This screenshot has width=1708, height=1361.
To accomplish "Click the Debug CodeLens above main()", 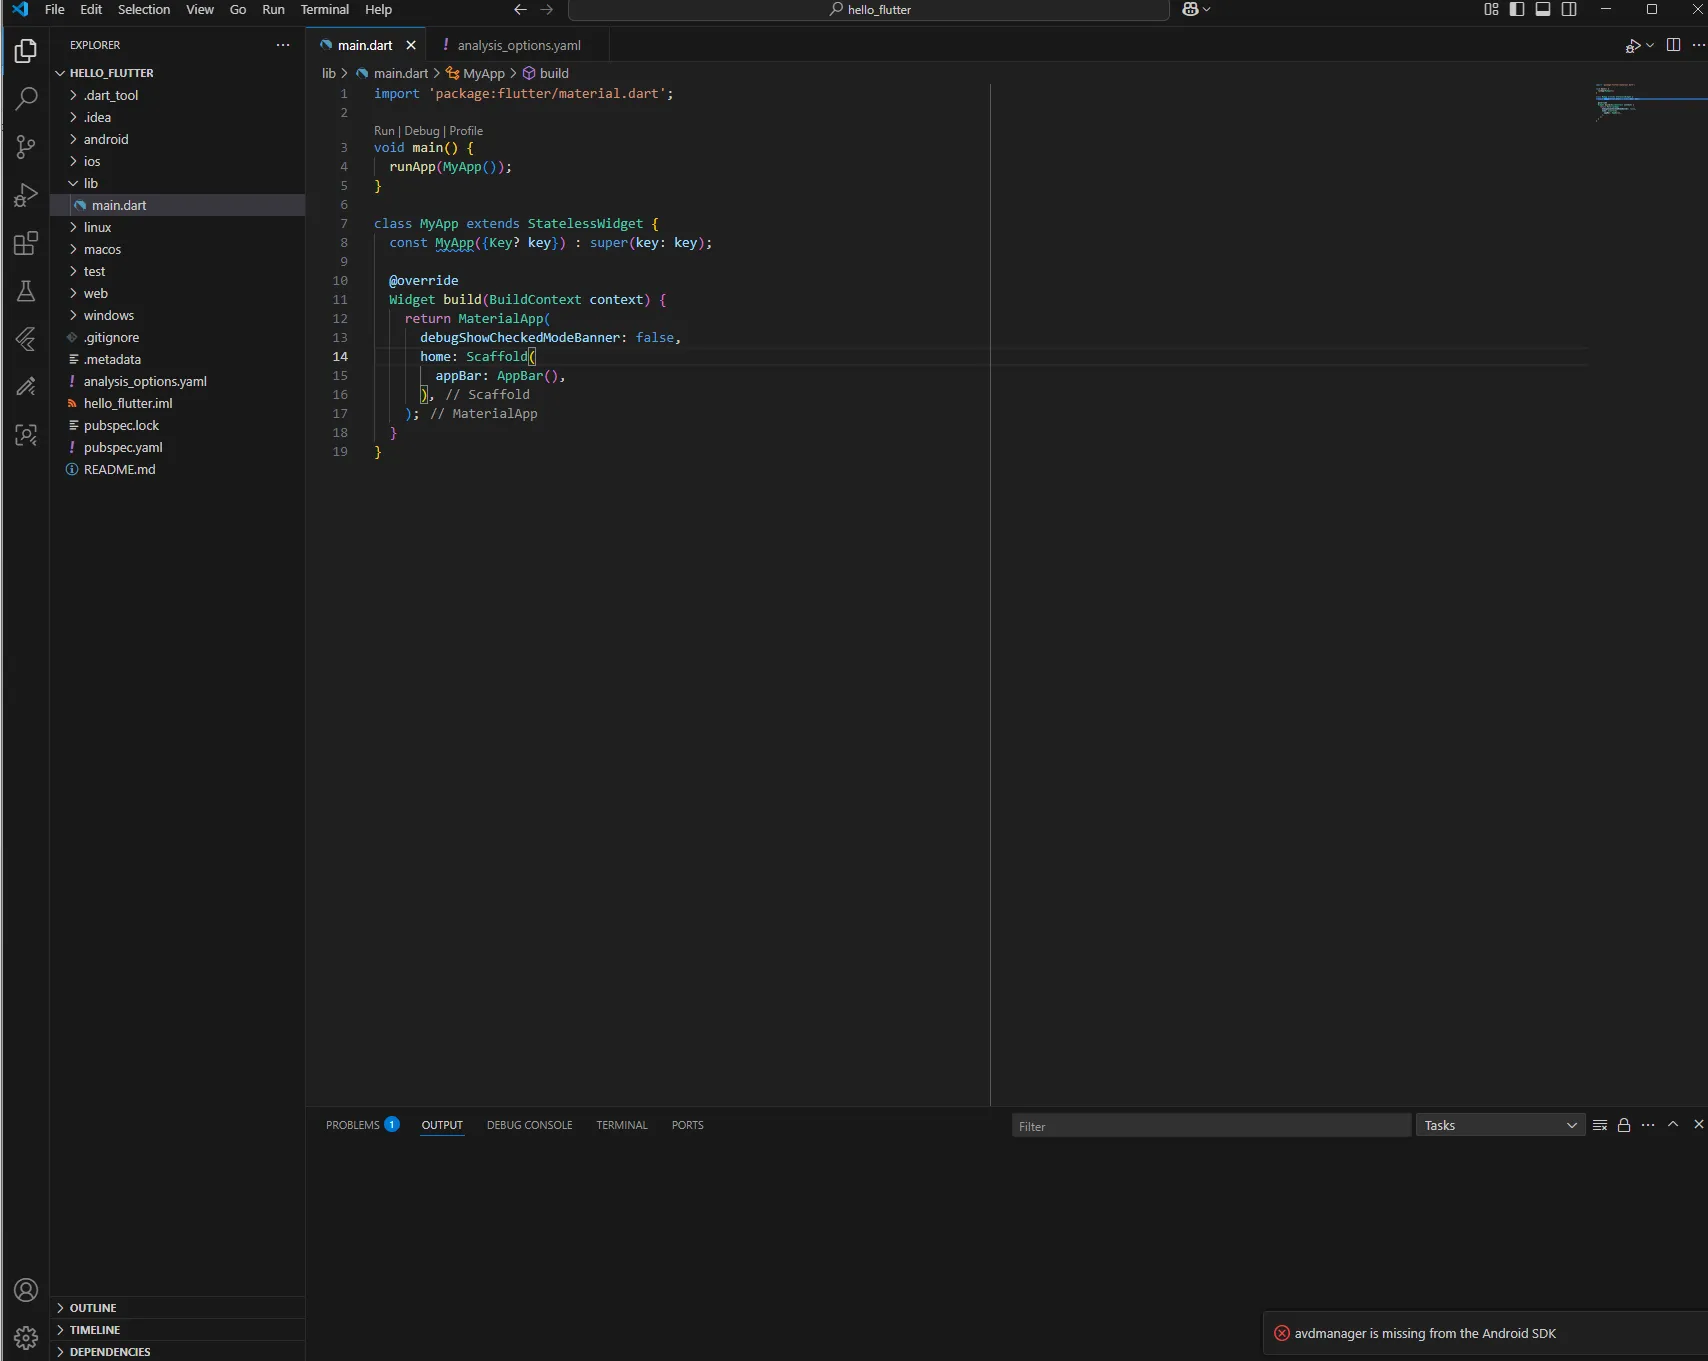I will [422, 131].
